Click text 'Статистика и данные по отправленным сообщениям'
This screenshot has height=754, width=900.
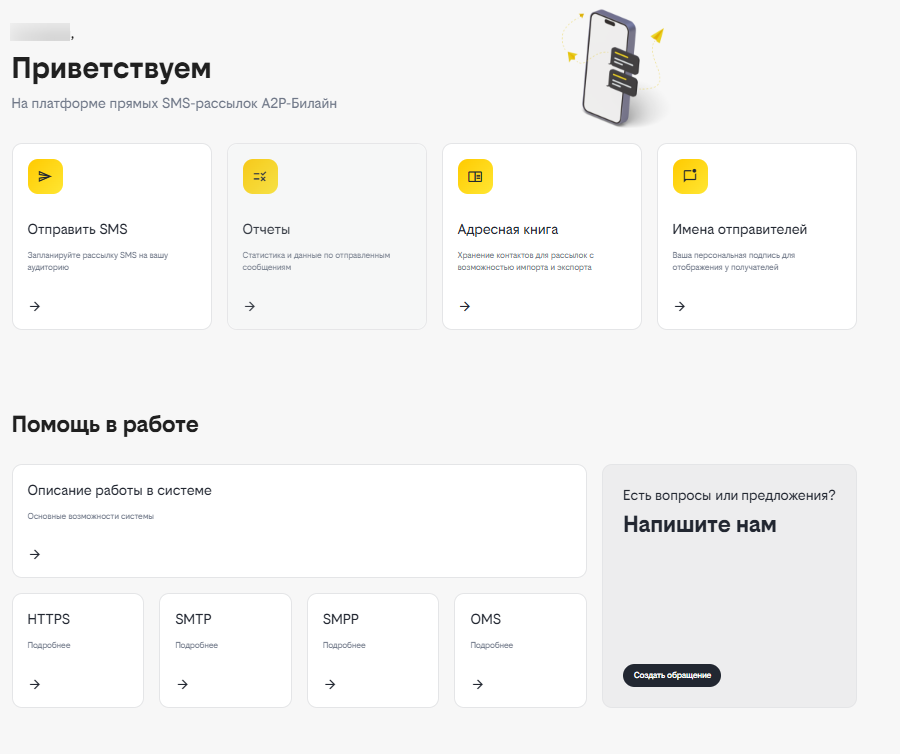point(316,261)
